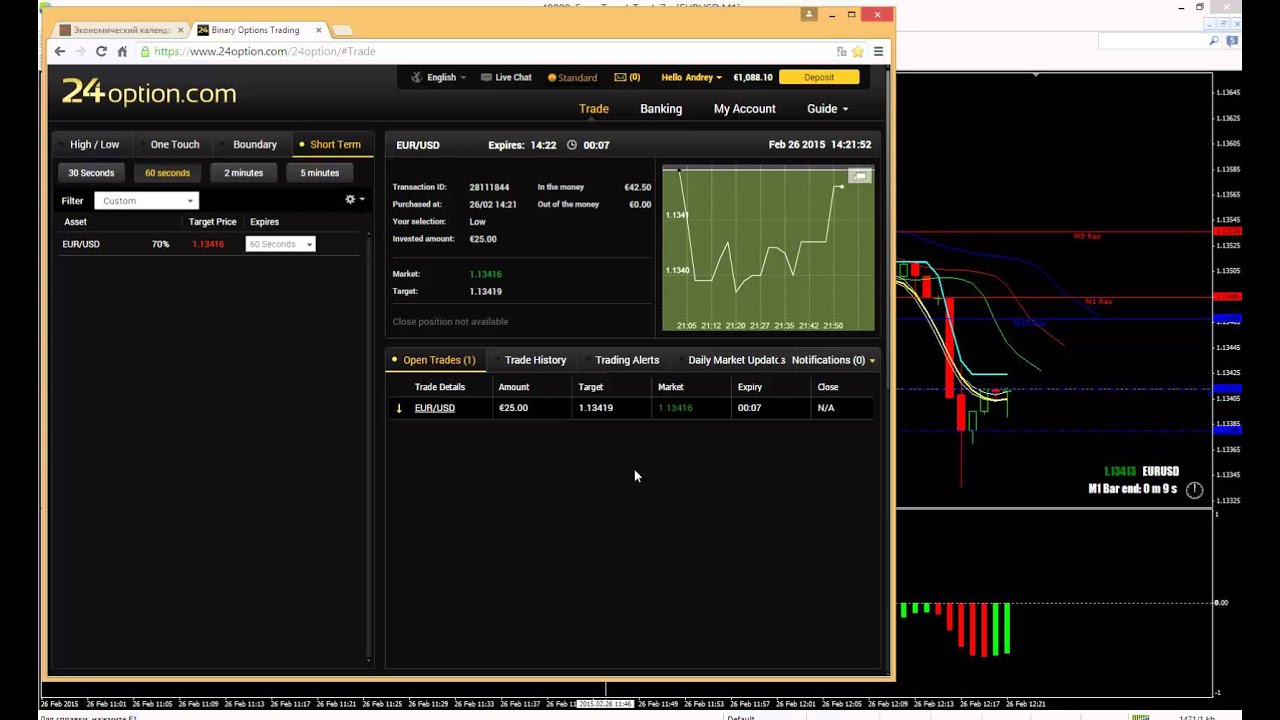
Task: Switch to the Экономический календарь tab
Action: click(x=122, y=30)
